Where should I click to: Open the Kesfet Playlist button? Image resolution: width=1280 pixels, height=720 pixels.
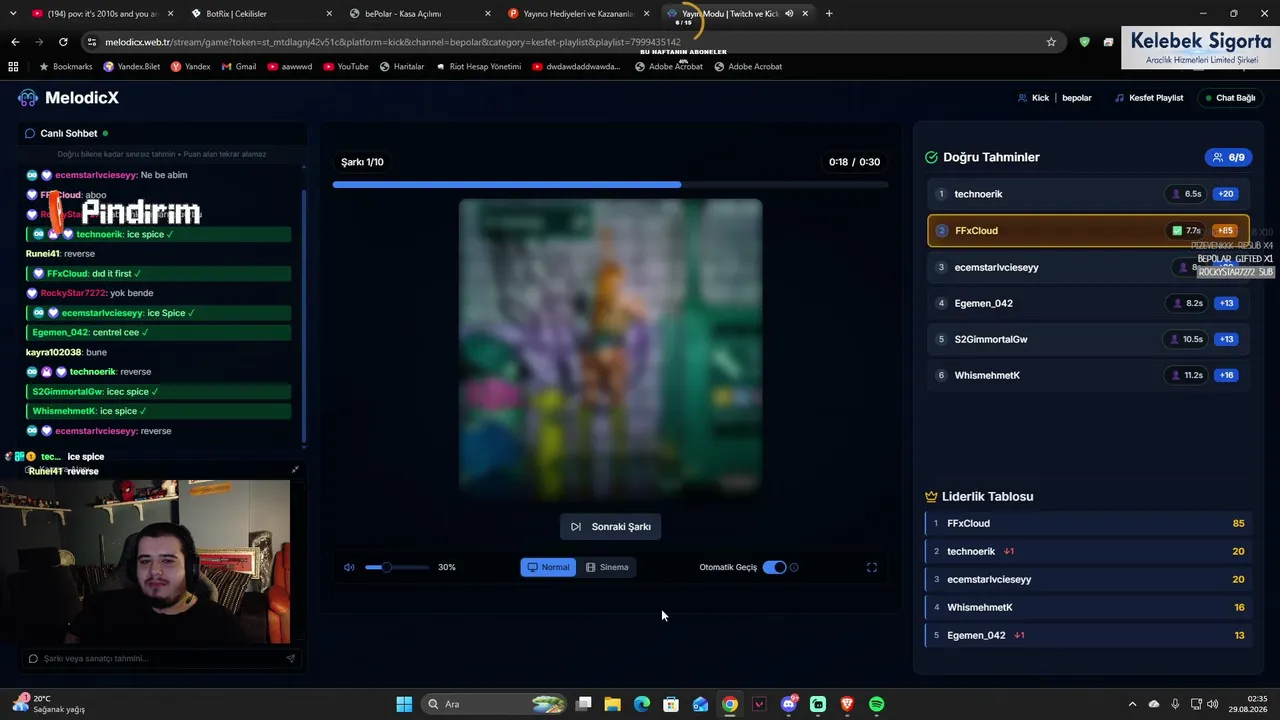coord(1148,98)
